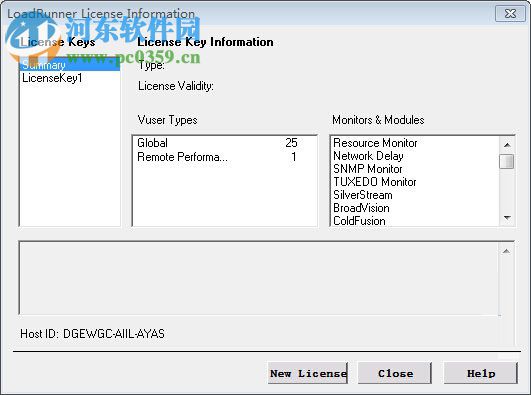
Task: Click the License Validity label
Action: 176,86
